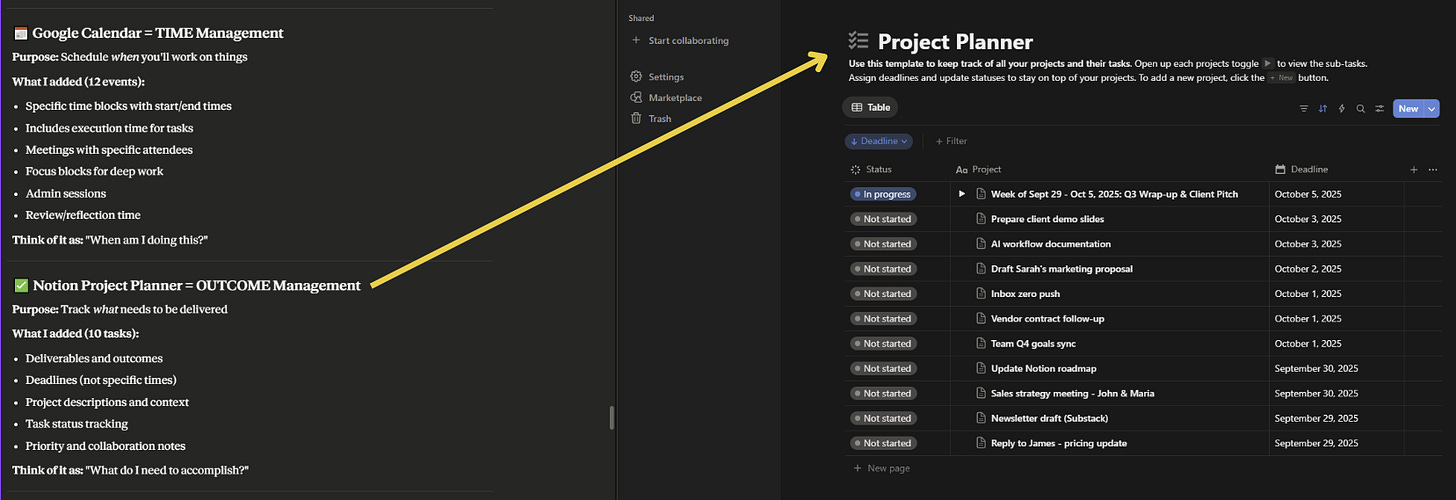Click the left panel's vertical scrollbar thumb
Viewport: 1456px width, 500px height.
point(612,417)
